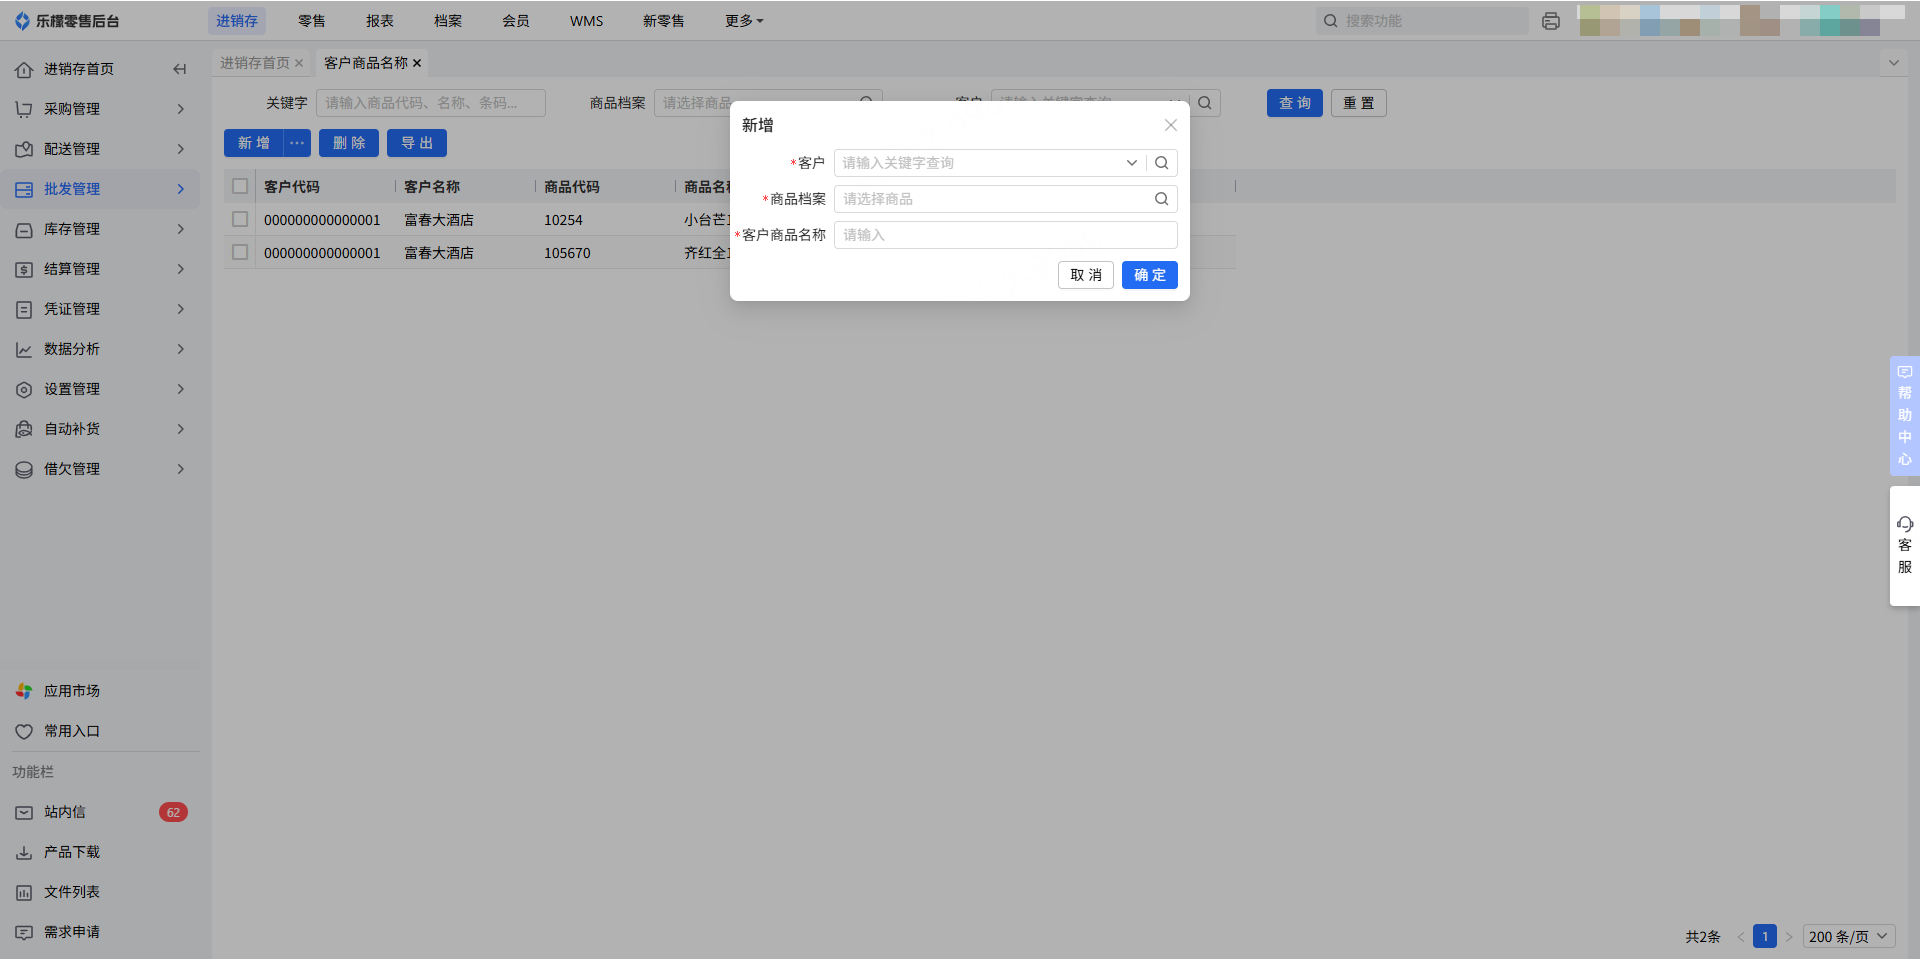Click the 进销存首页 home icon
1920x959 pixels.
(x=24, y=69)
